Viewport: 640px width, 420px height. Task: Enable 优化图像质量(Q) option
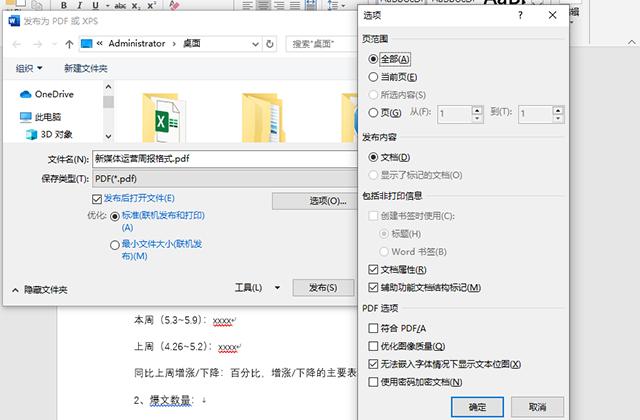373,346
